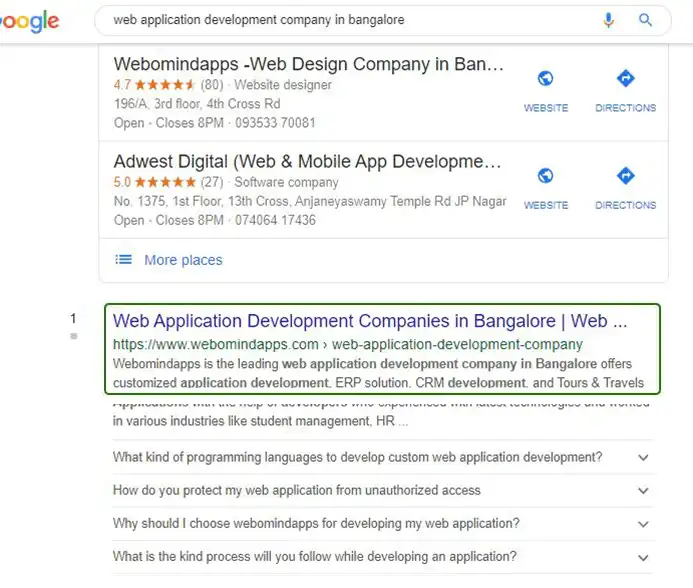Get directions to Webomindapps
The width and height of the screenshot is (693, 588).
tap(625, 79)
